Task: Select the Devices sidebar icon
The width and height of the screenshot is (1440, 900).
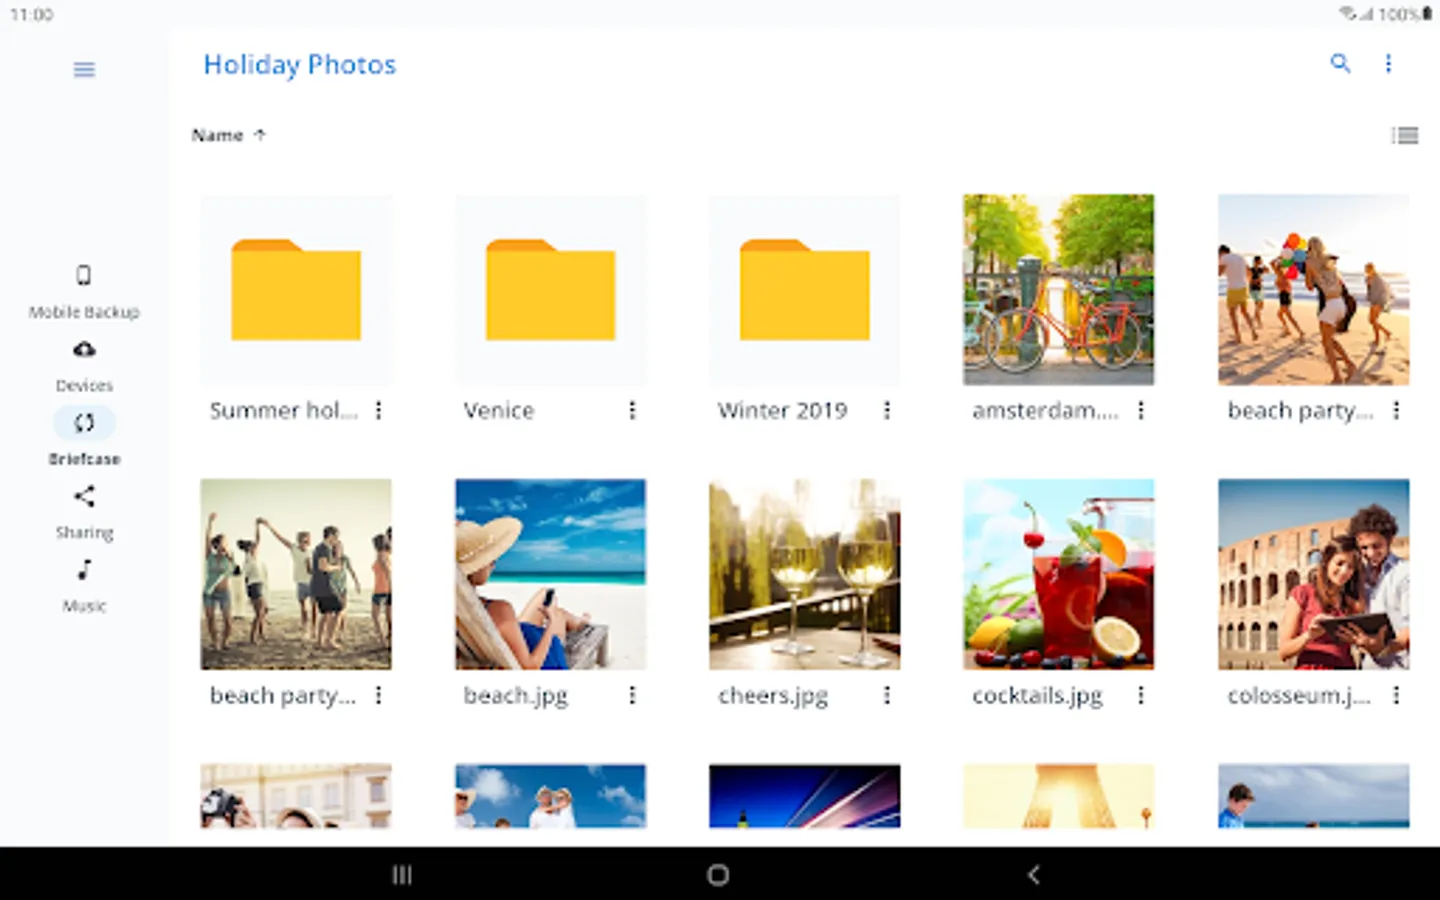Action: point(84,360)
